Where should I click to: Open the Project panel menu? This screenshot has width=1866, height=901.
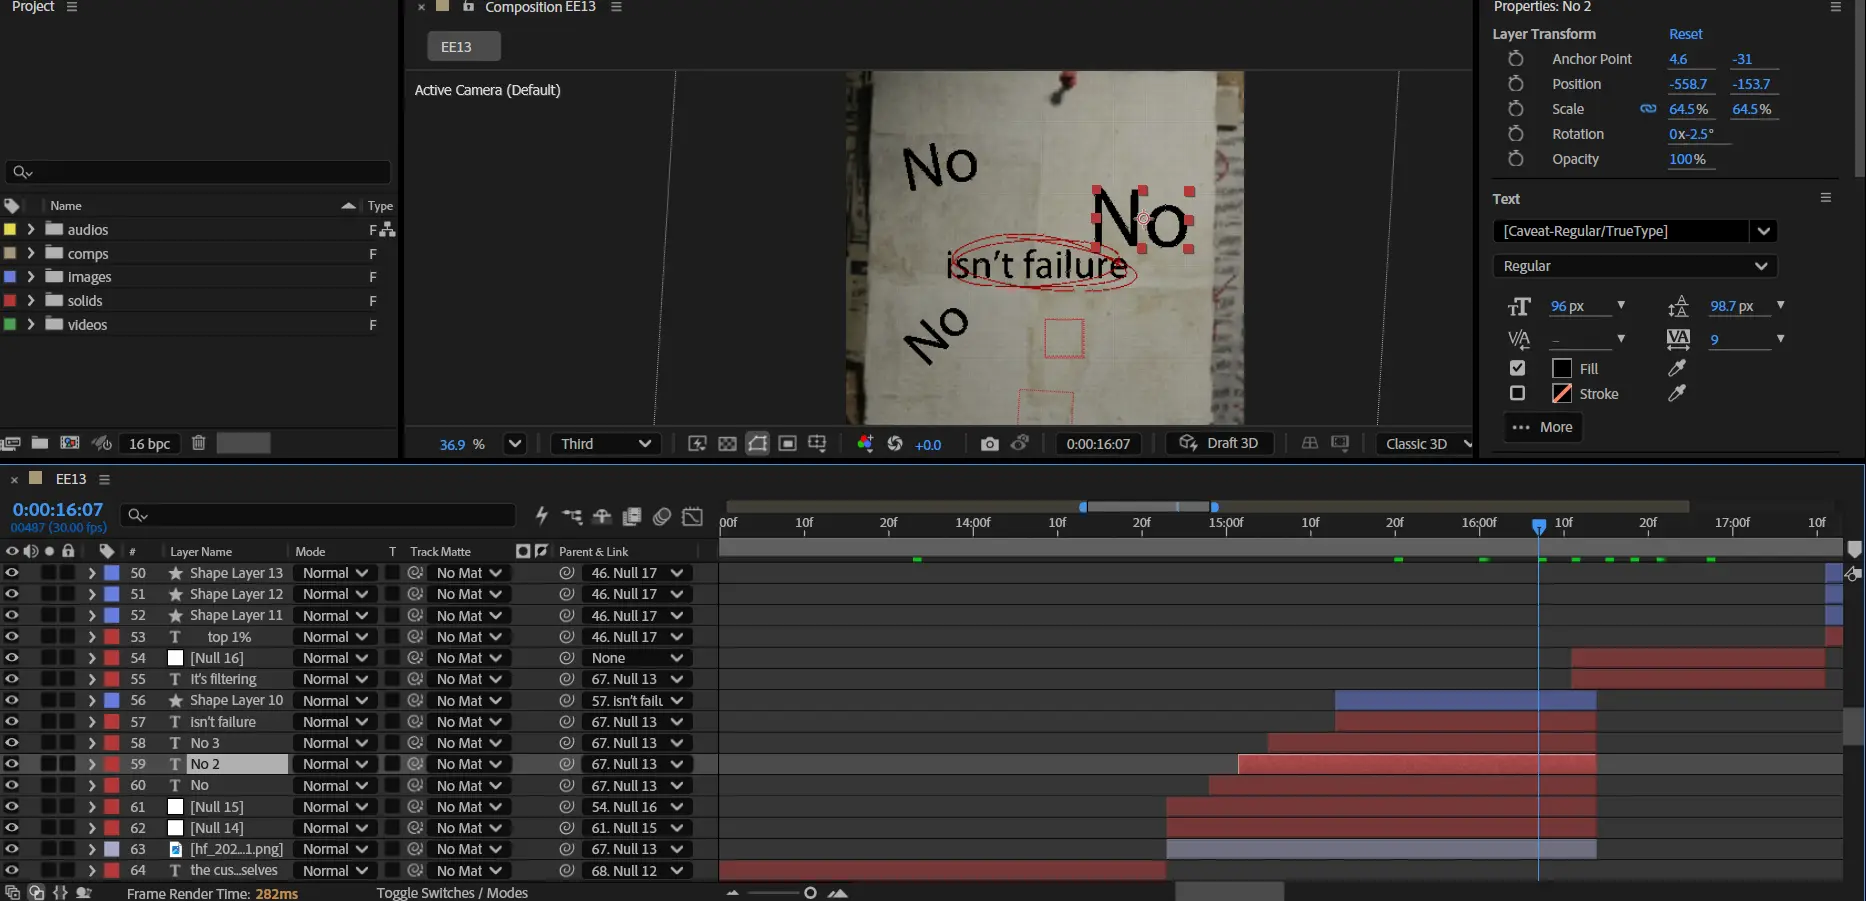coord(72,7)
